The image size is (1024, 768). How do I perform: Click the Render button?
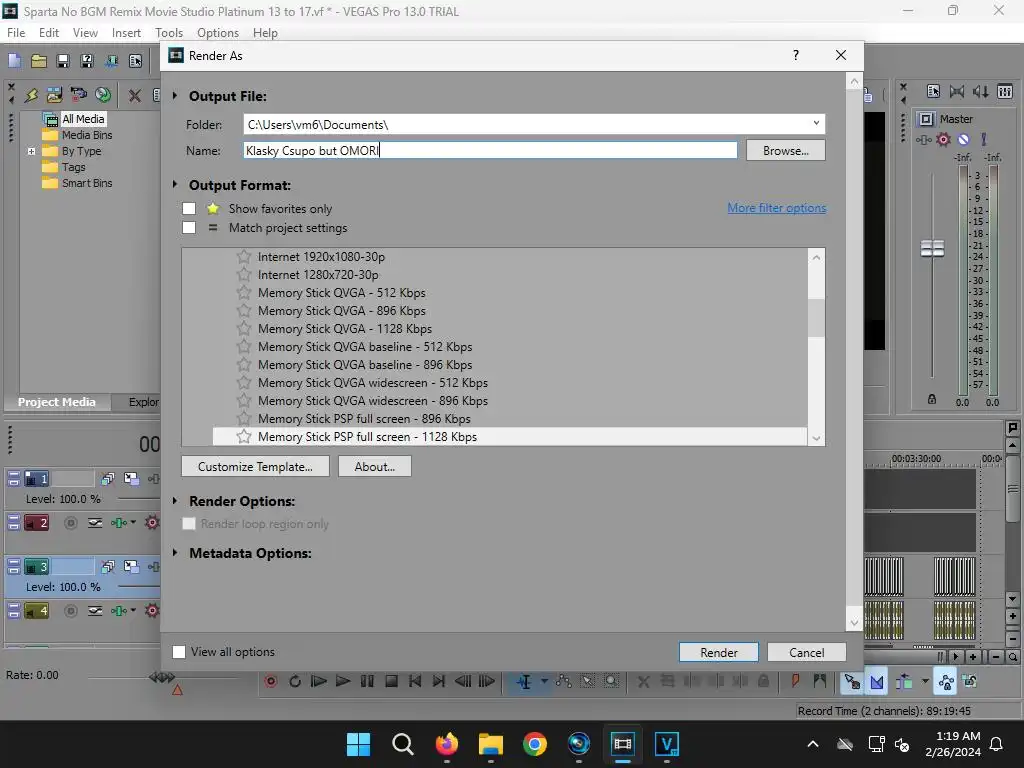click(x=718, y=652)
